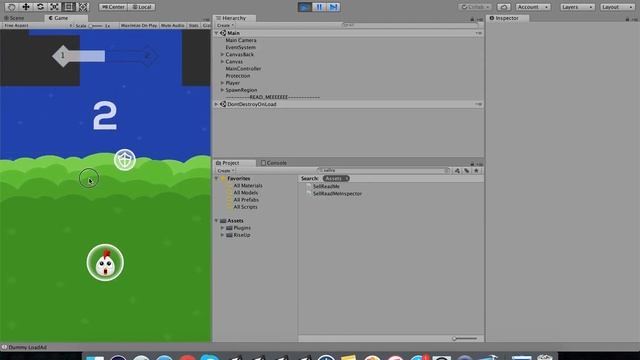Switch to the Scene tab
The width and height of the screenshot is (640, 360).
pos(15,18)
